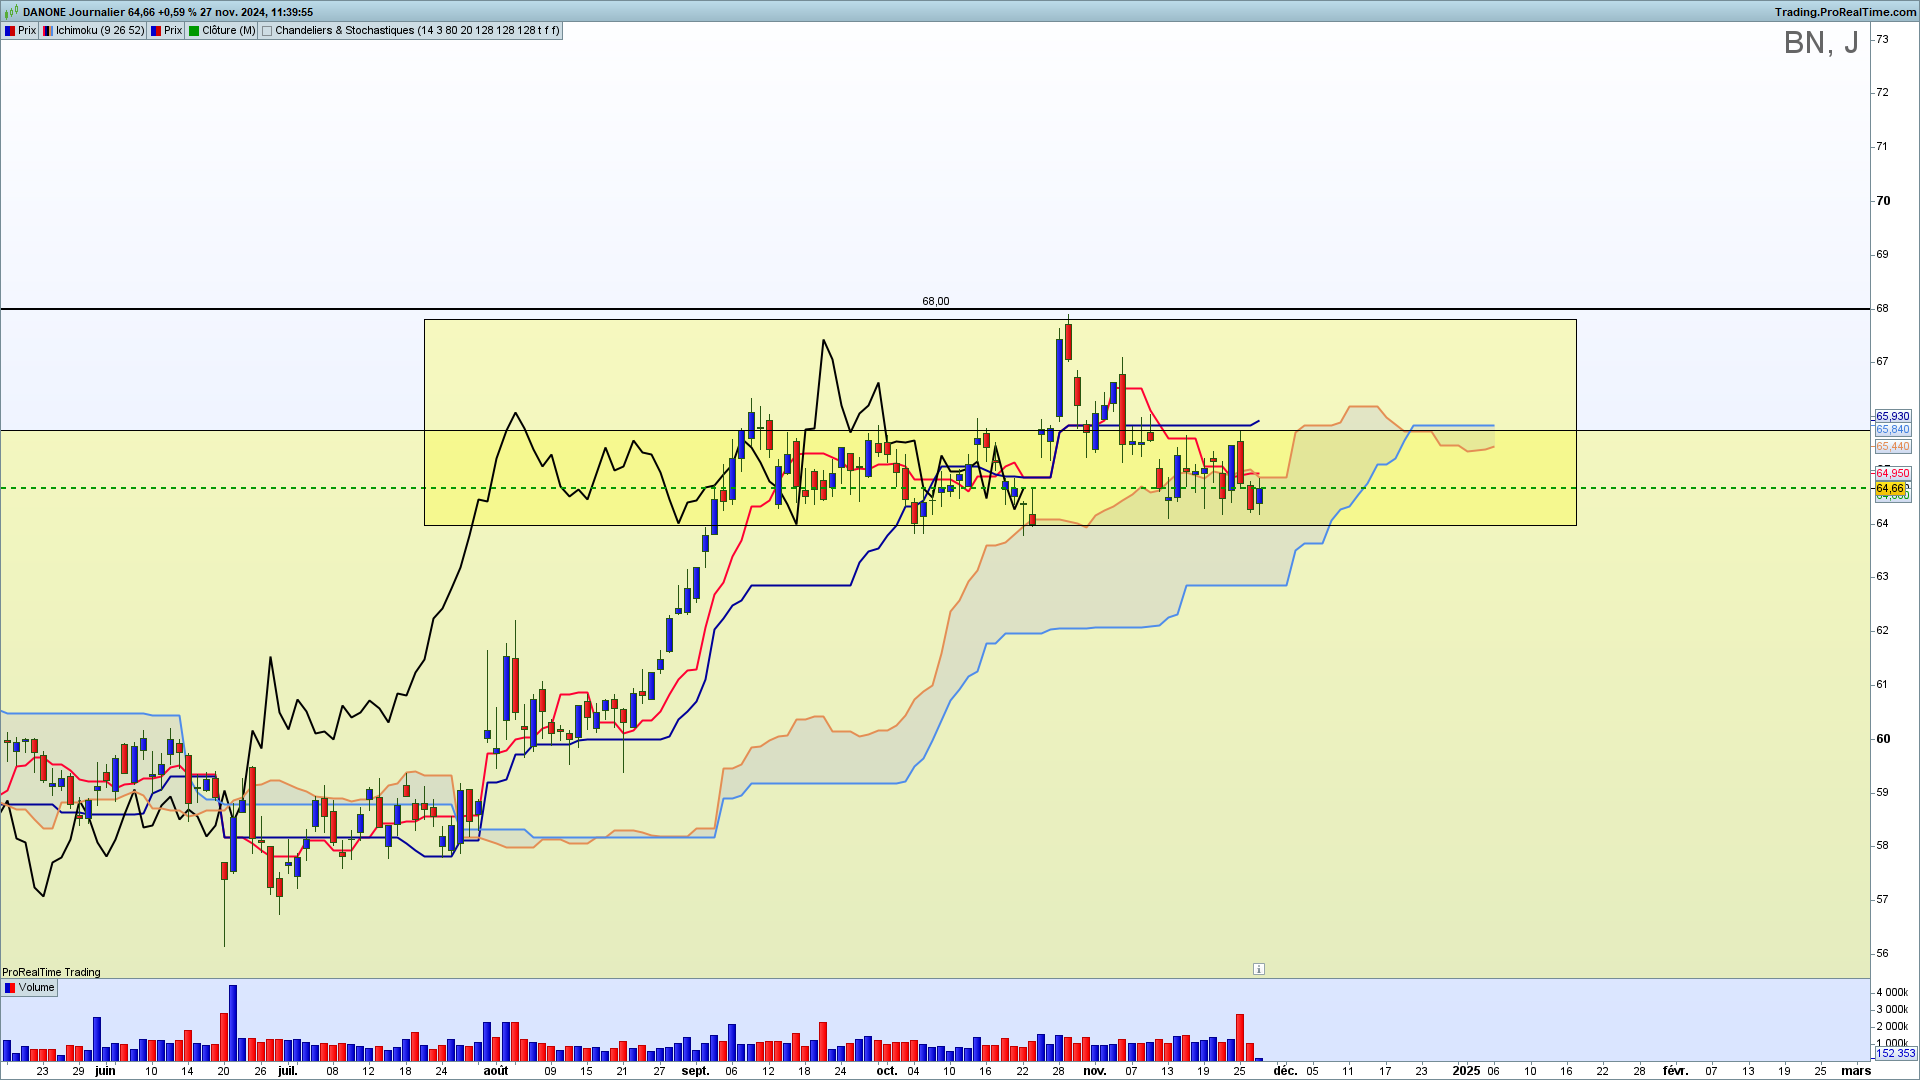
Task: Click the 4 000k volume axis value
Action: (1892, 992)
